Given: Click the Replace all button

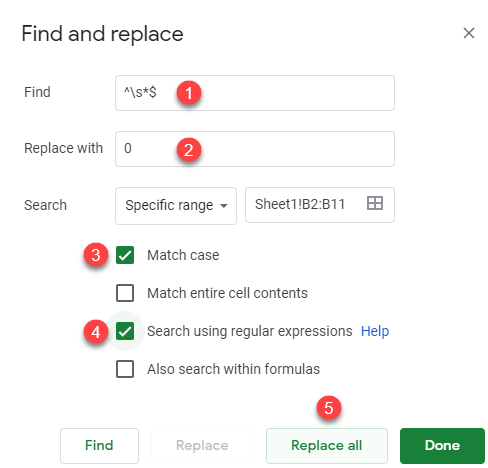Looking at the screenshot, I should pyautogui.click(x=327, y=446).
